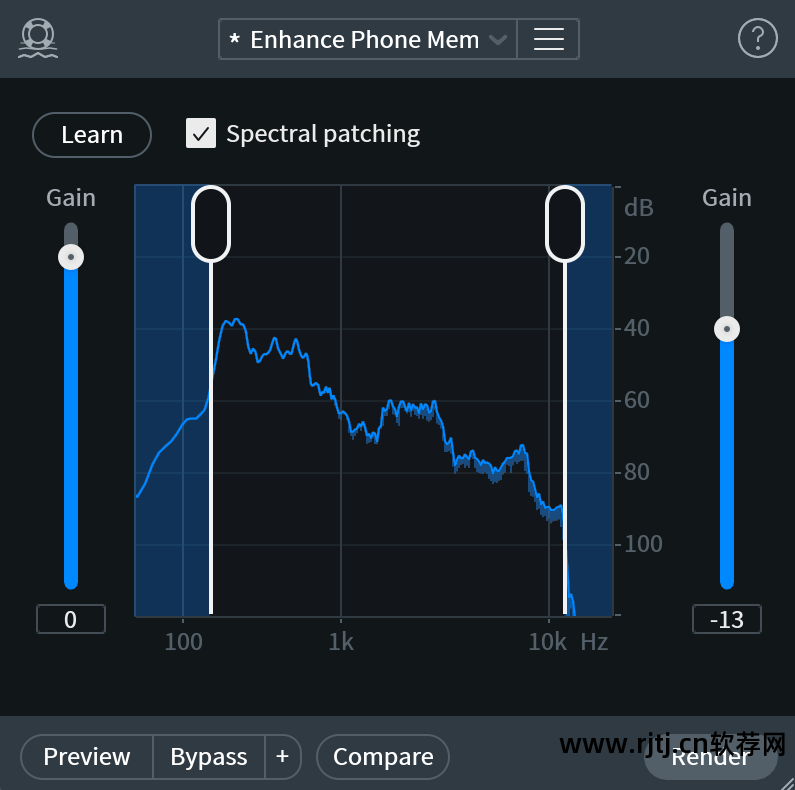Image resolution: width=795 pixels, height=790 pixels.
Task: Select the low frequency cutoff handle
Action: click(x=211, y=224)
